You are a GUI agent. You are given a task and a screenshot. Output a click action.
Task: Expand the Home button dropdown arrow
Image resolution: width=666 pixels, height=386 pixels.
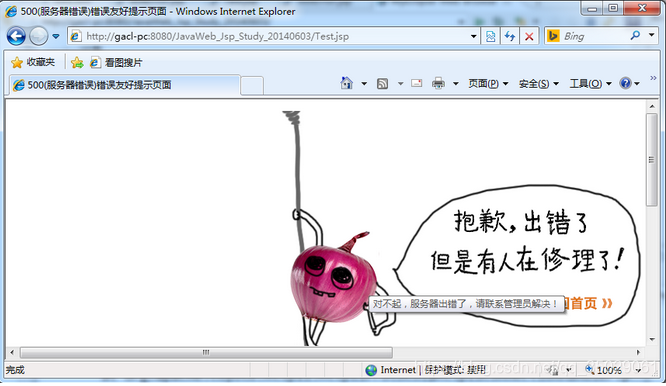(364, 84)
